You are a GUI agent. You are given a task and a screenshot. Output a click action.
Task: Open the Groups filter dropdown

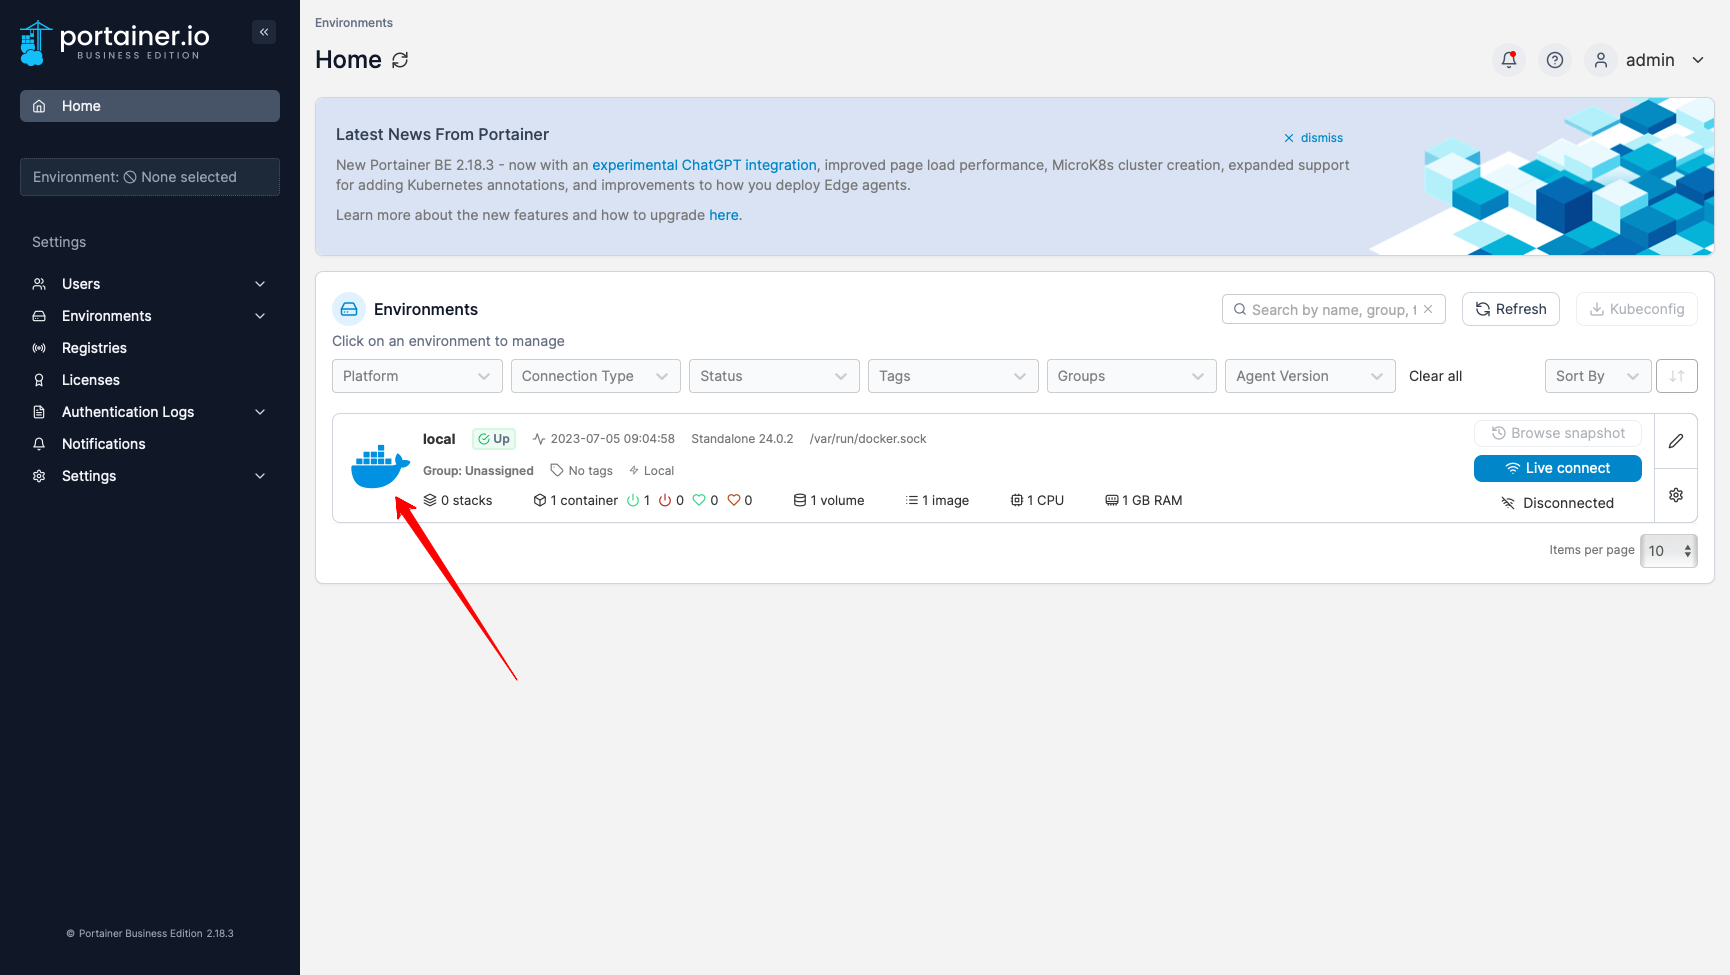point(1132,376)
